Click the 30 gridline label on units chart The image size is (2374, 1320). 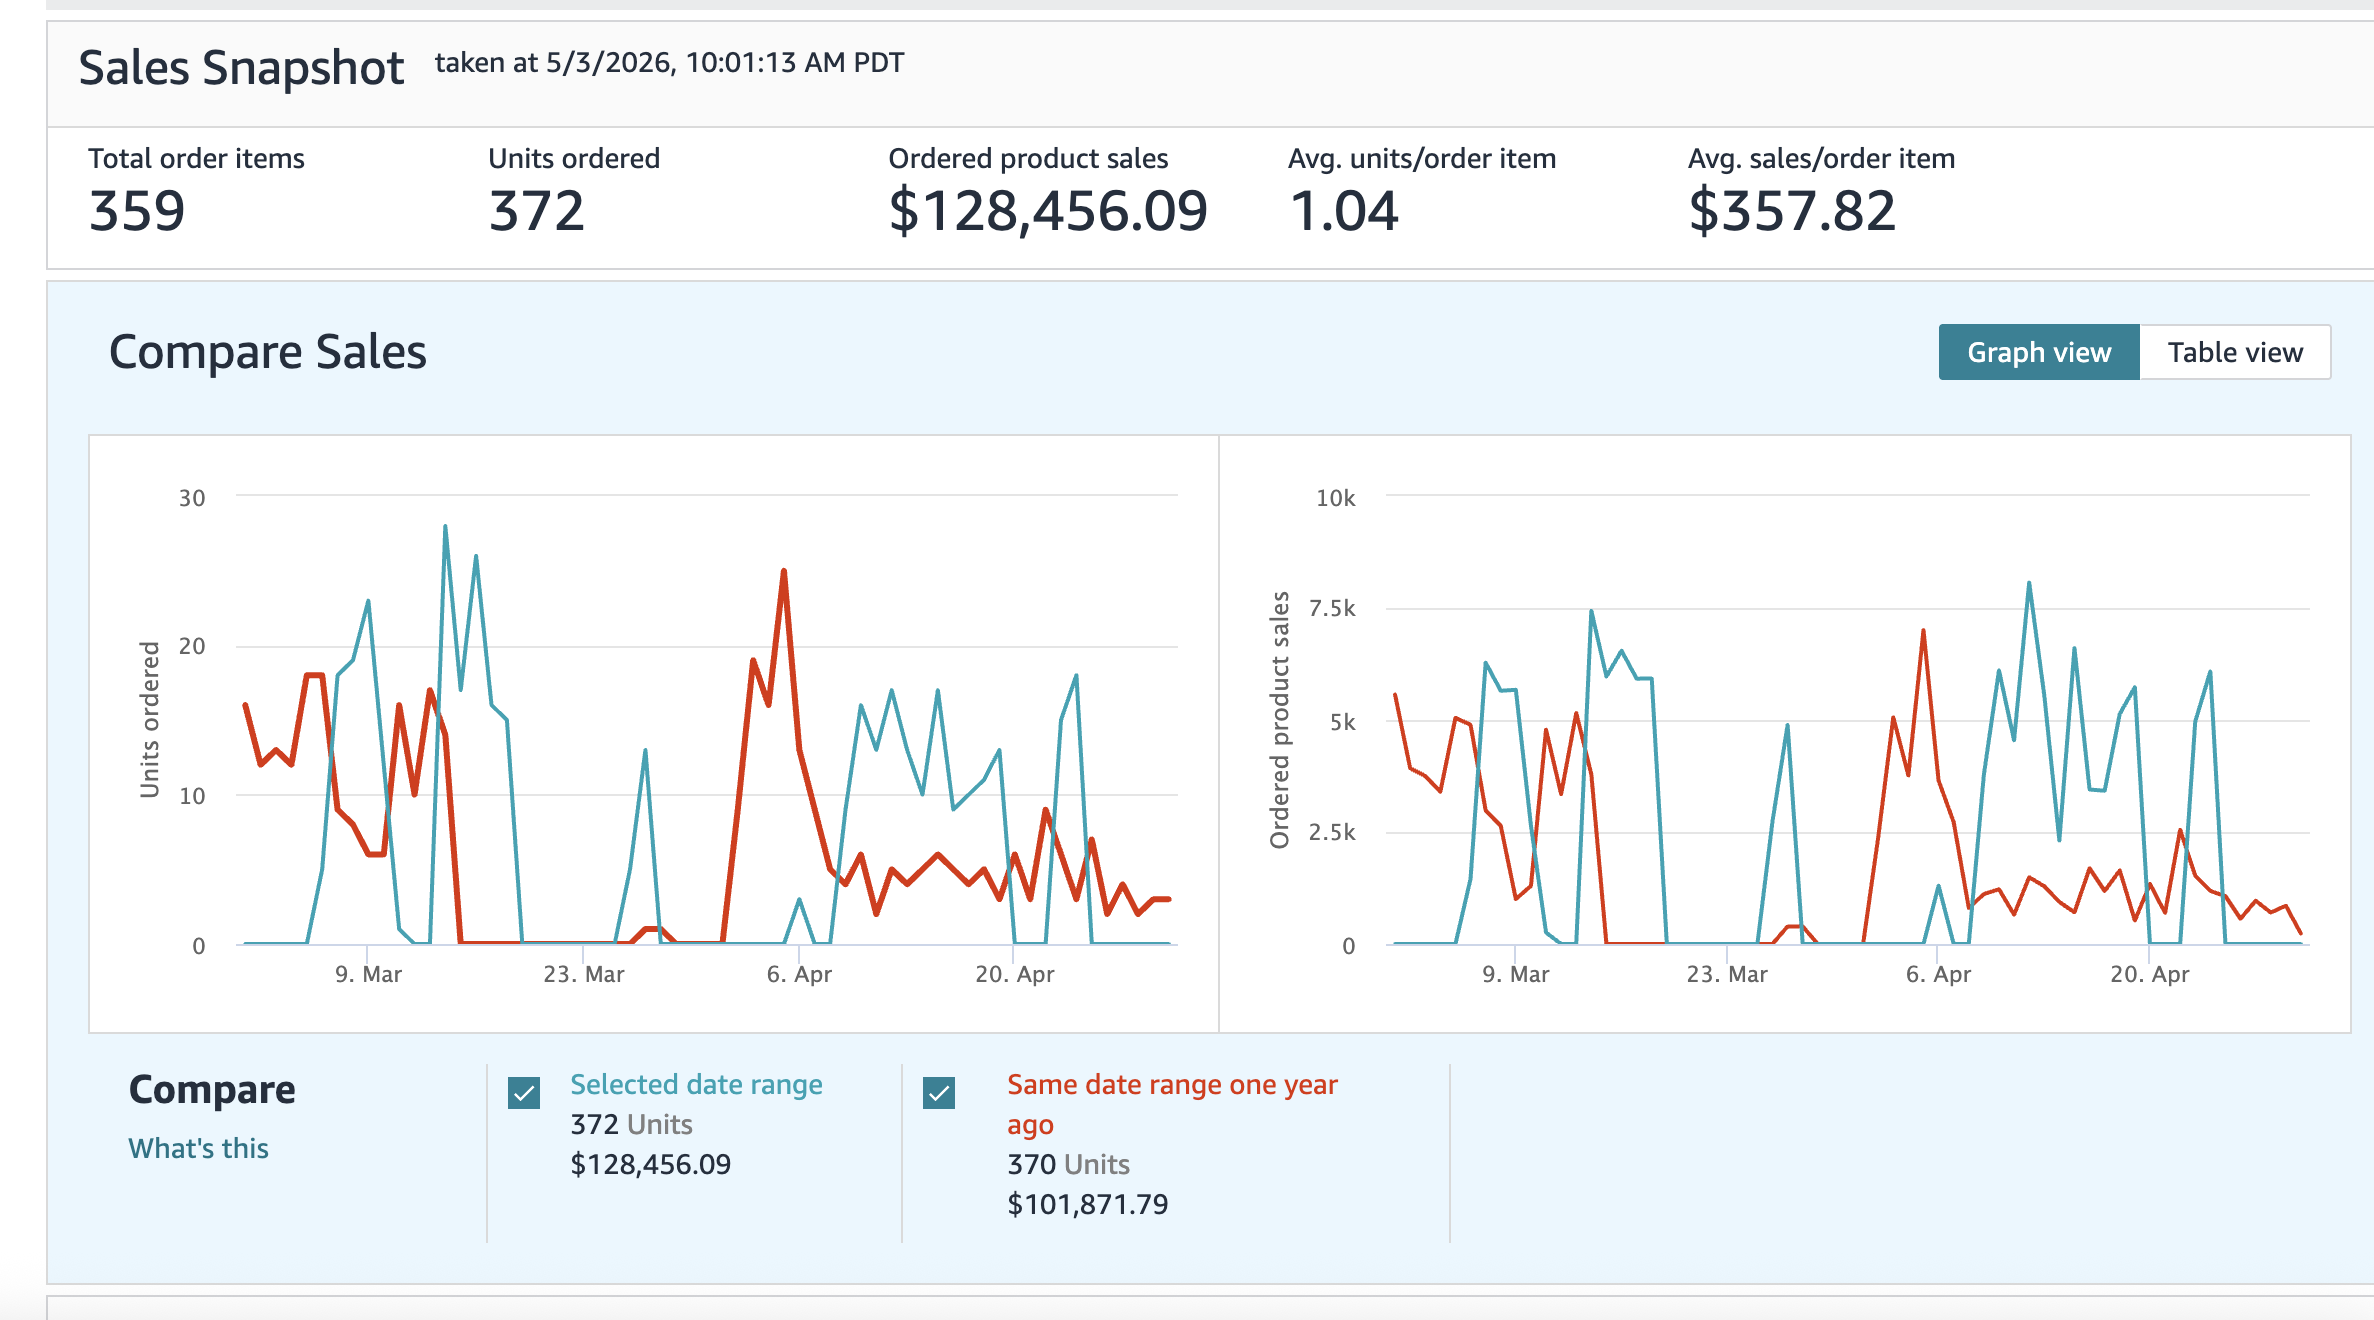(192, 498)
